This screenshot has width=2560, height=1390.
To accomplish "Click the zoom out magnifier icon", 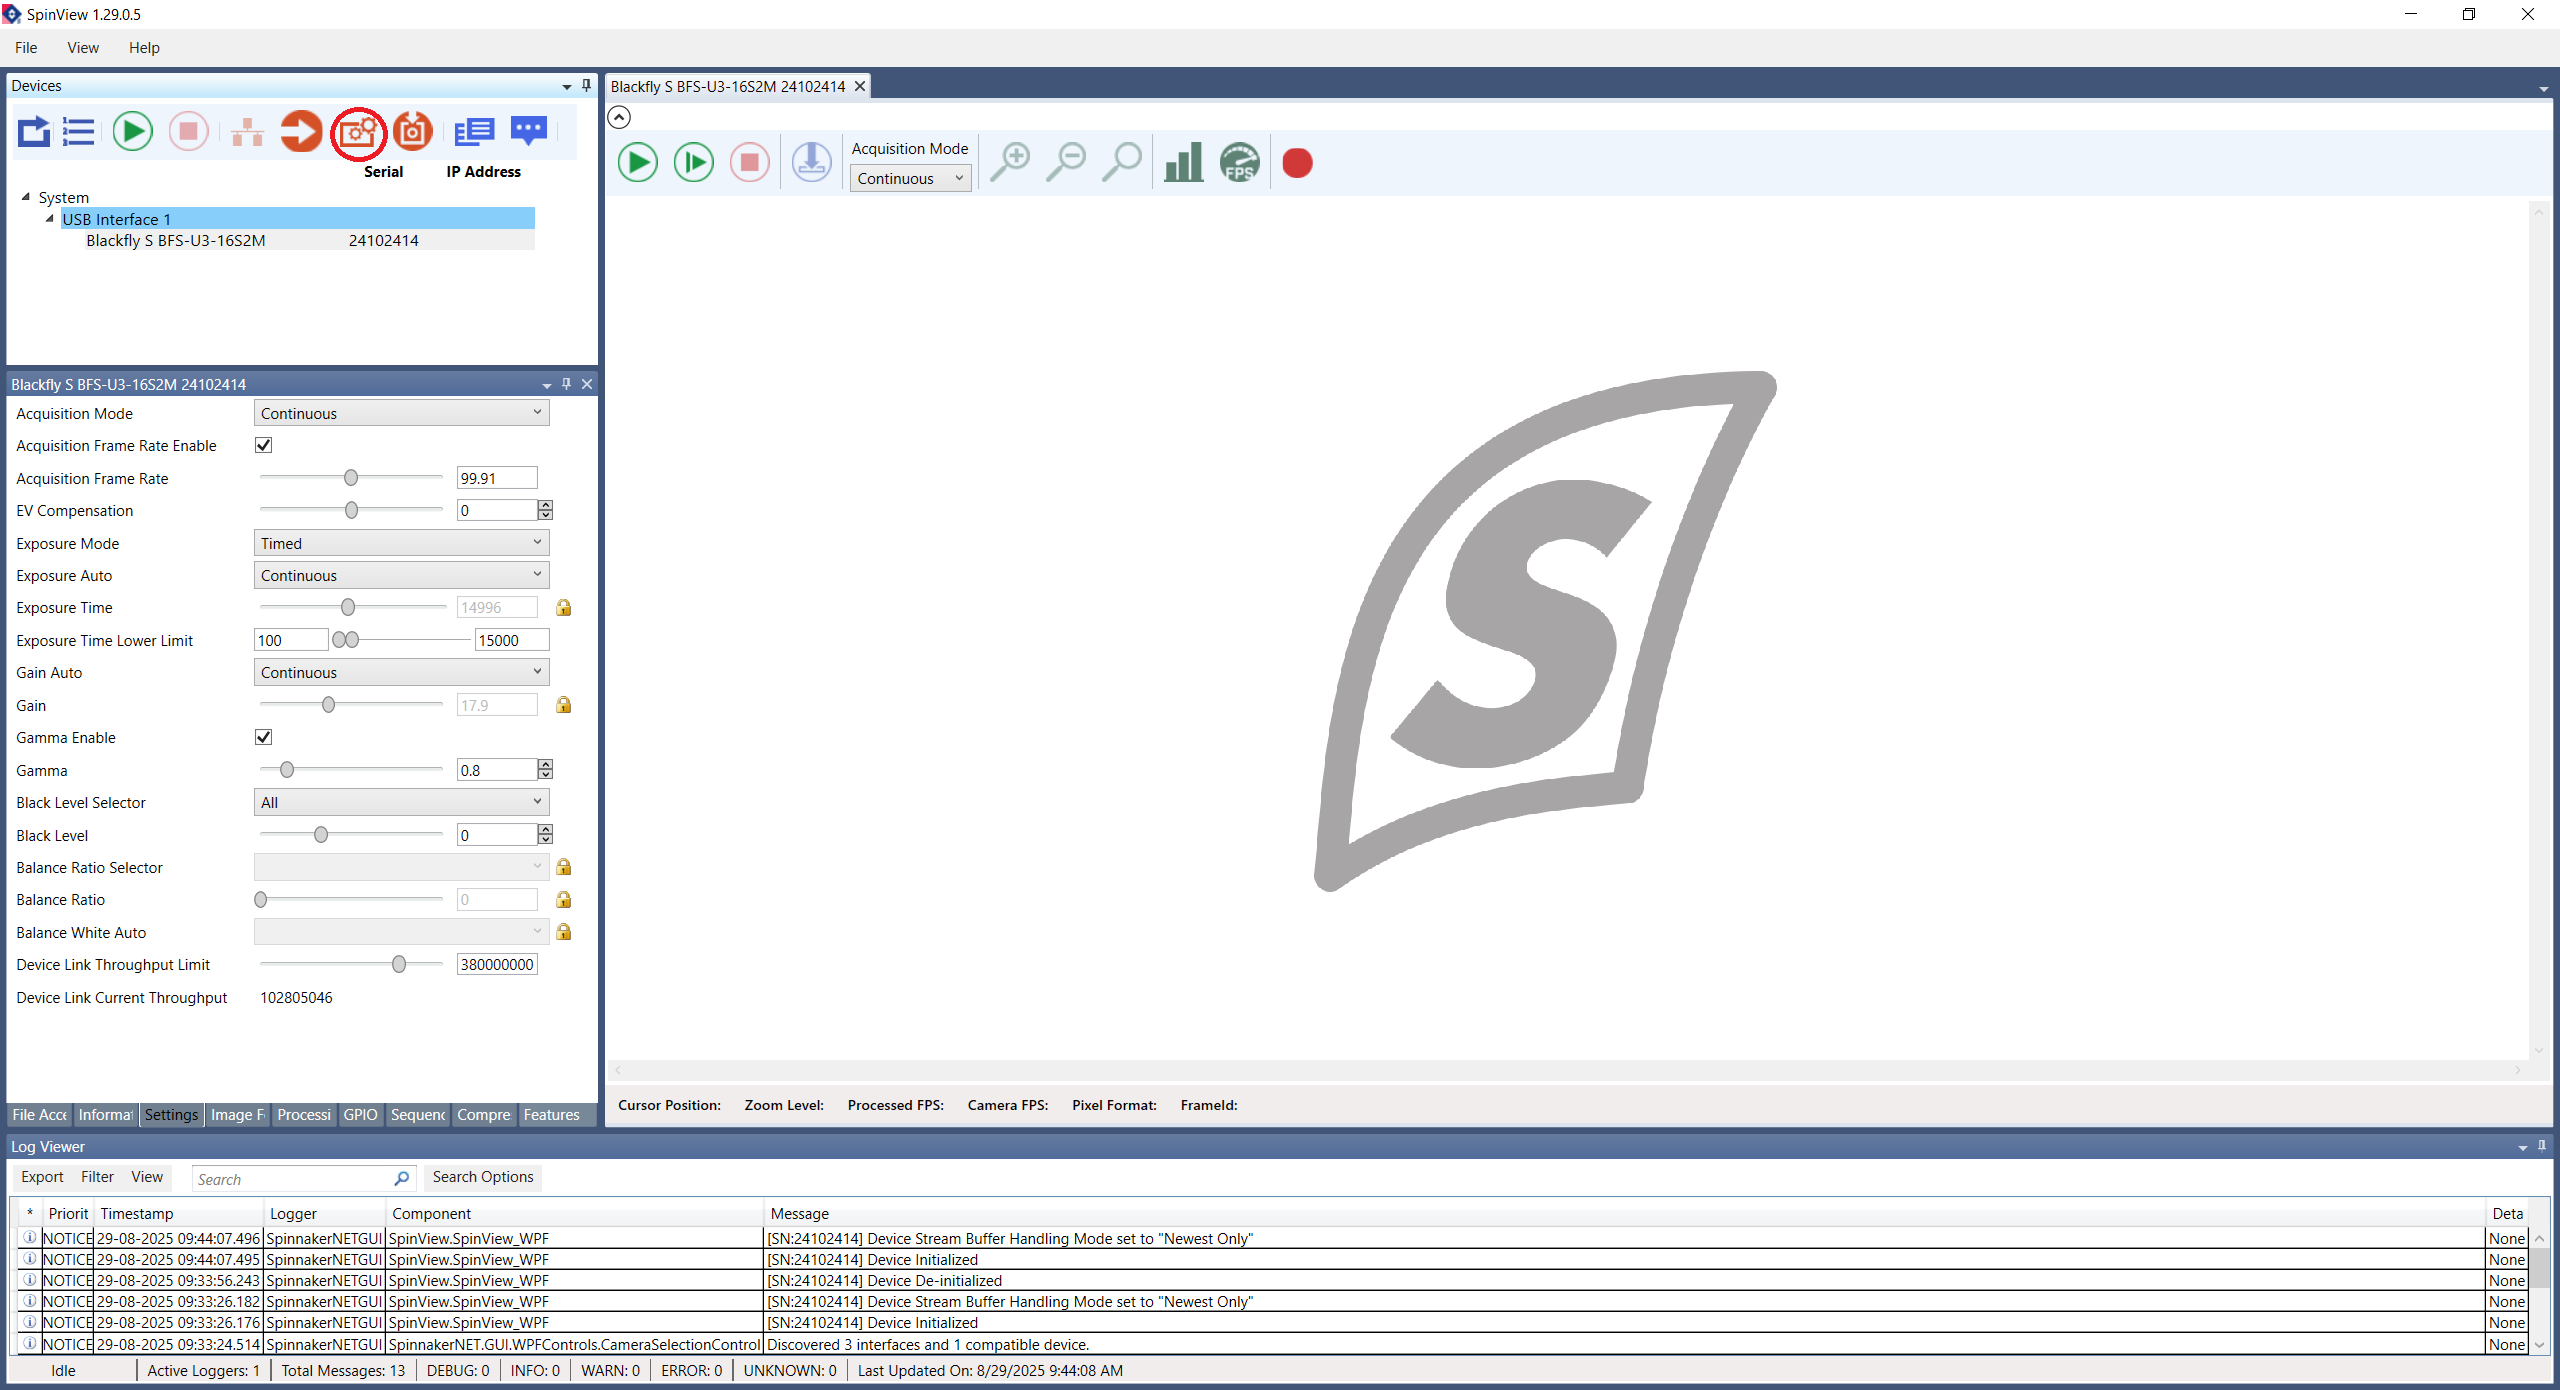I will [x=1066, y=162].
